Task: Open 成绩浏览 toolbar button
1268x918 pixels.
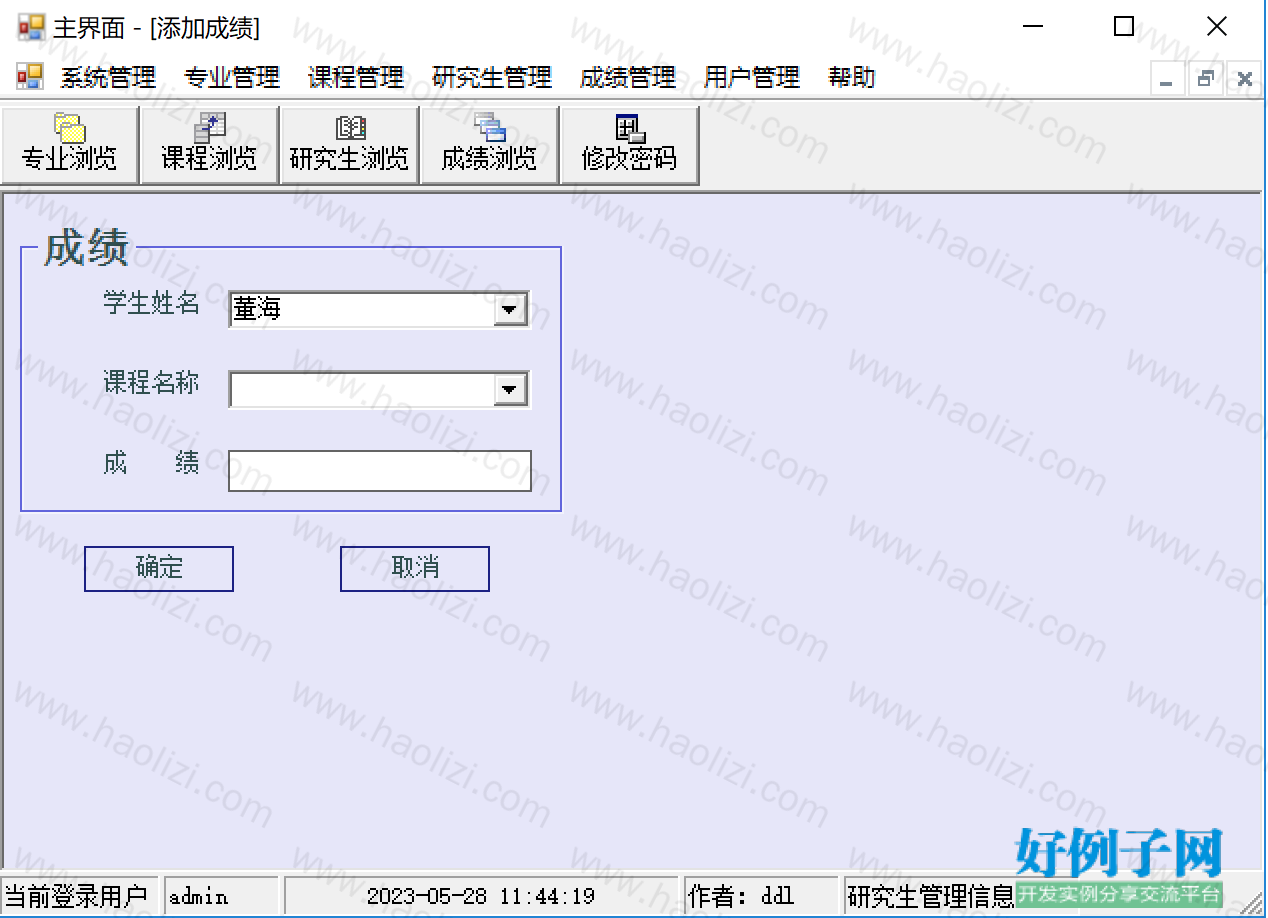Action: (489, 146)
